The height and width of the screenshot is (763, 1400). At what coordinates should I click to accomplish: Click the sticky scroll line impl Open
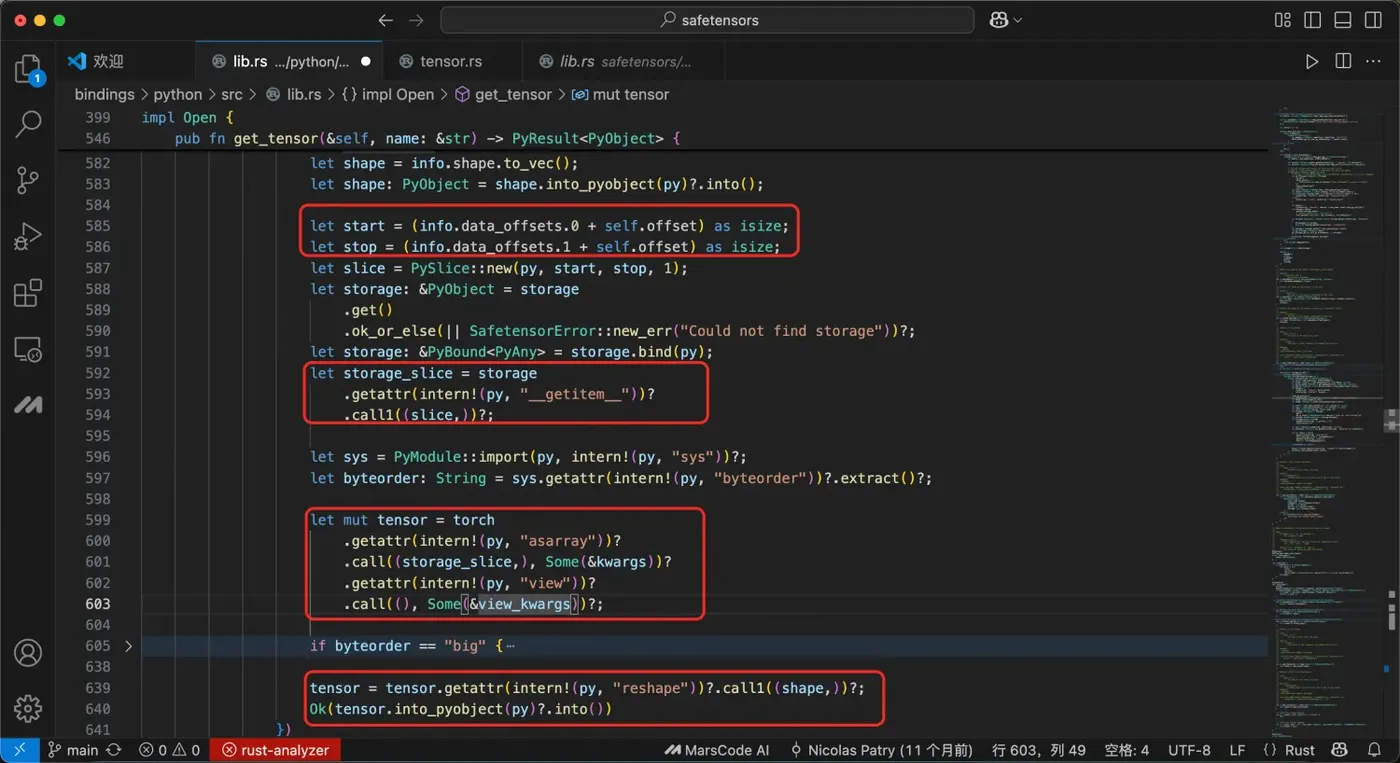[x=188, y=118]
